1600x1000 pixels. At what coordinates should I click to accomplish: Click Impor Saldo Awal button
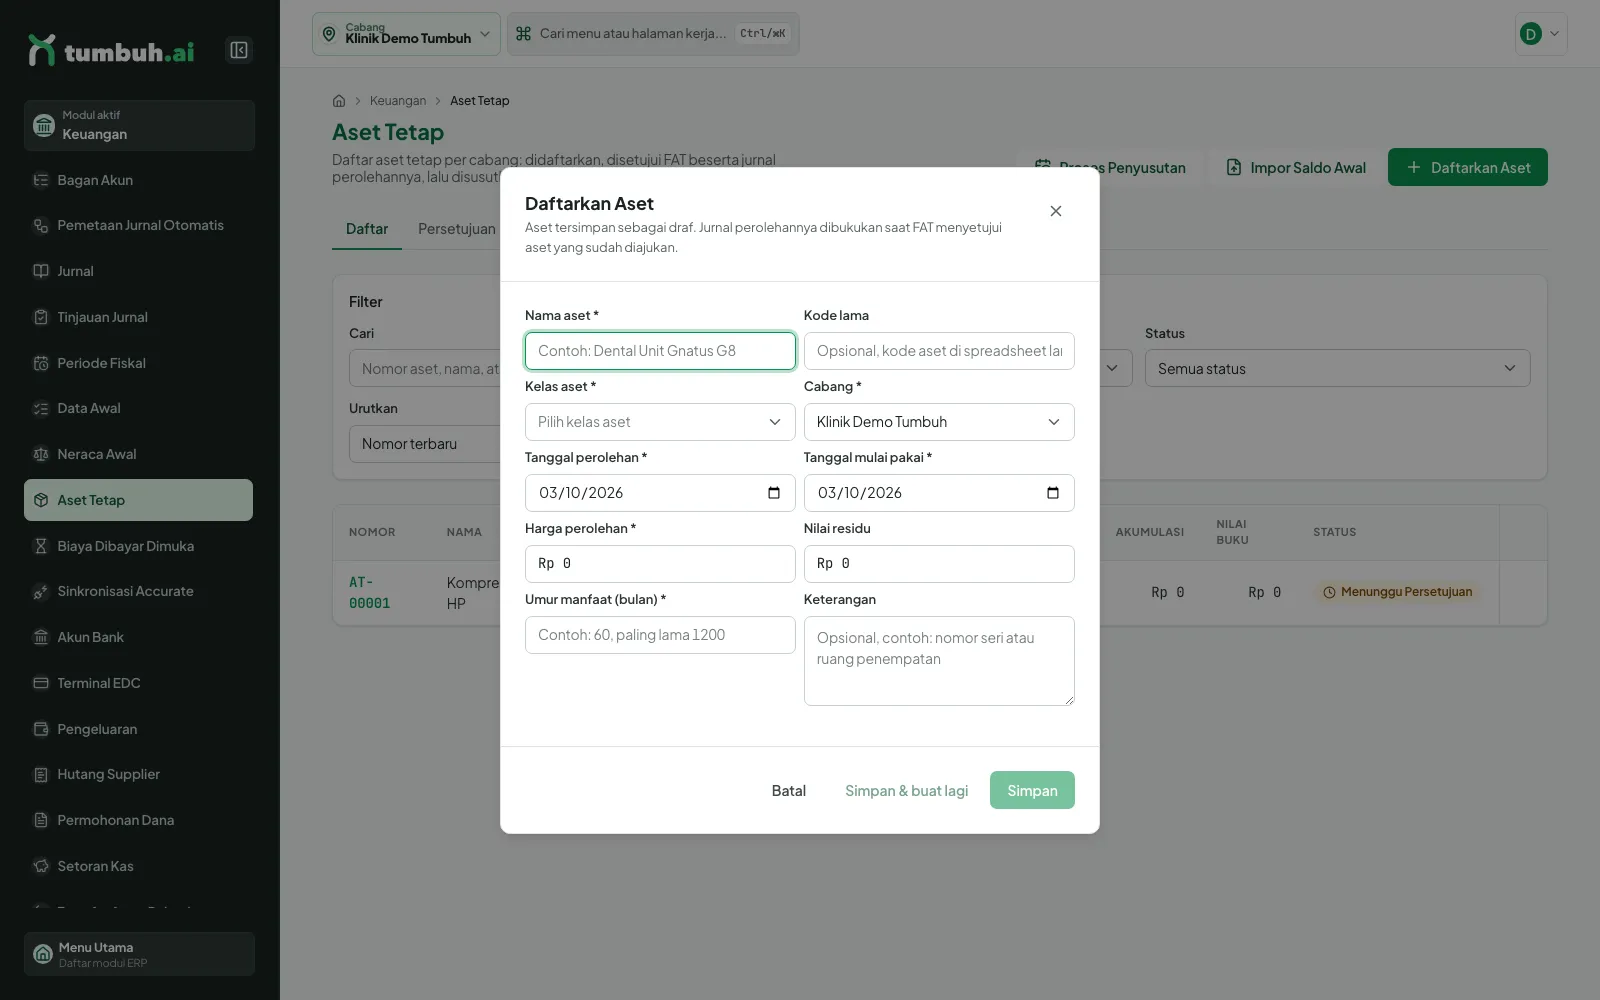(1296, 167)
